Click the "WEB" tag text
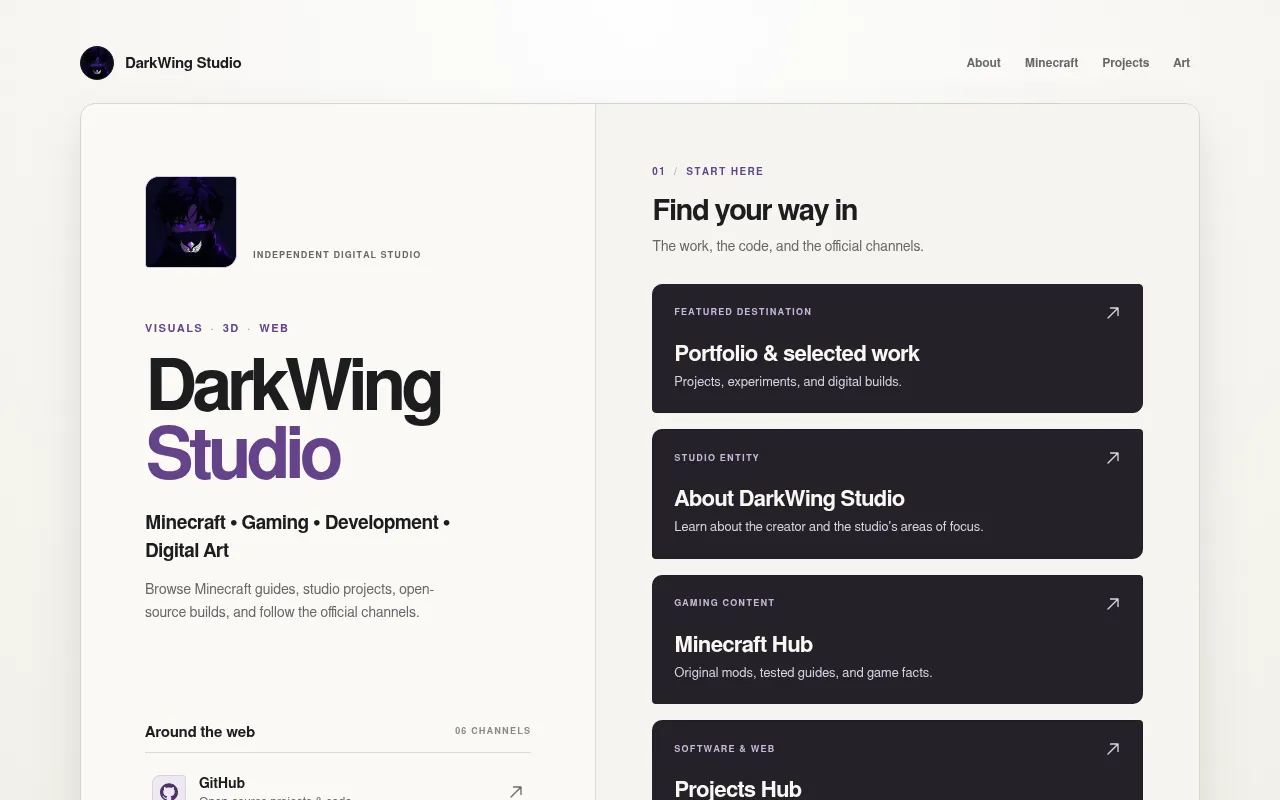1280x800 pixels. 274,328
